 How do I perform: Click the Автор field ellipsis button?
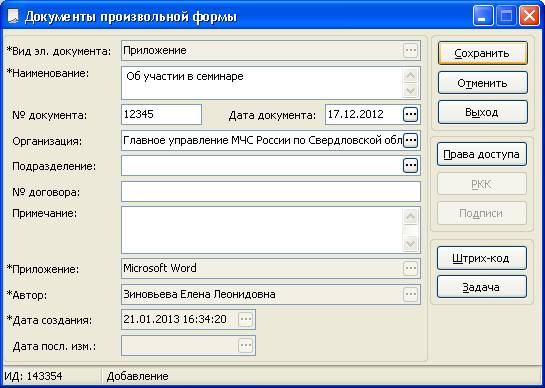410,294
